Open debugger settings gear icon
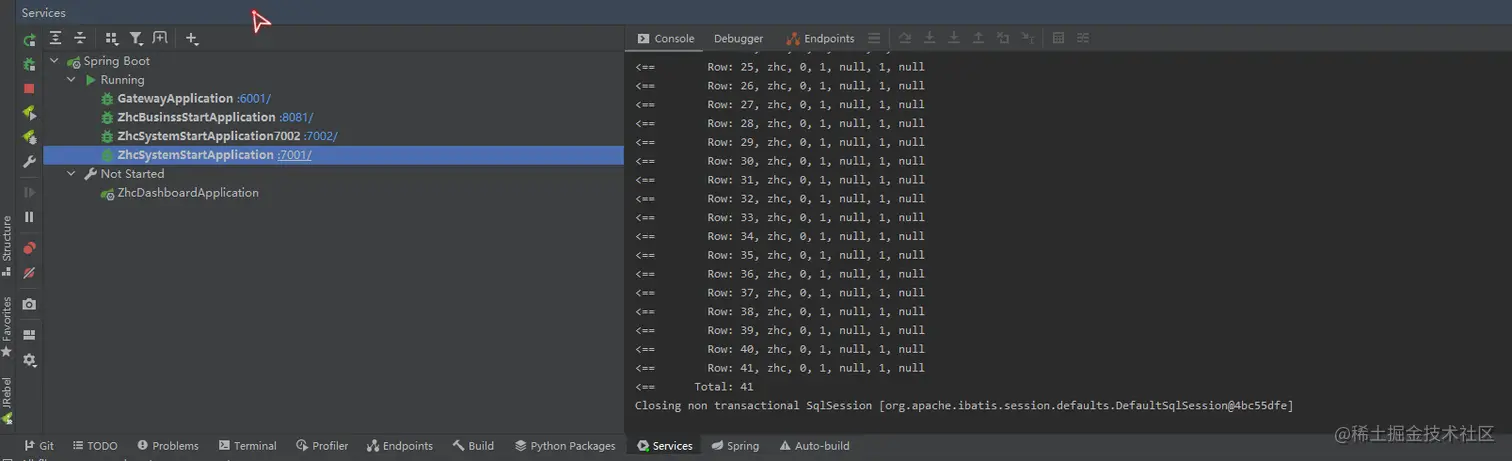The height and width of the screenshot is (461, 1512). click(29, 359)
